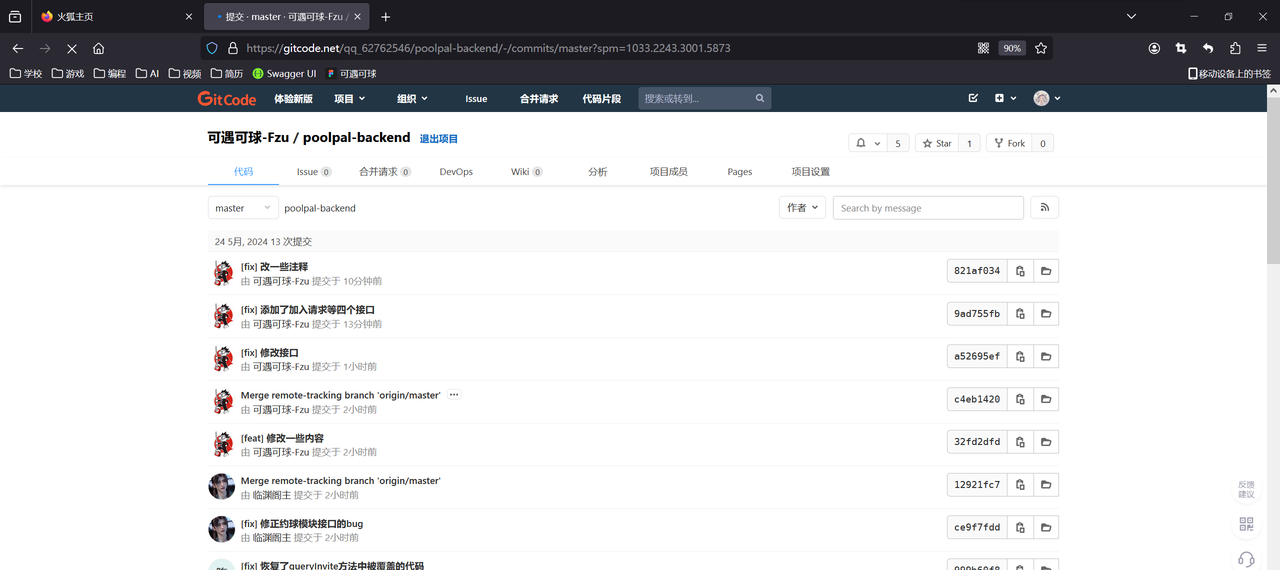Open the 编程 bookmarks folder
The image size is (1280, 570).
(x=110, y=74)
